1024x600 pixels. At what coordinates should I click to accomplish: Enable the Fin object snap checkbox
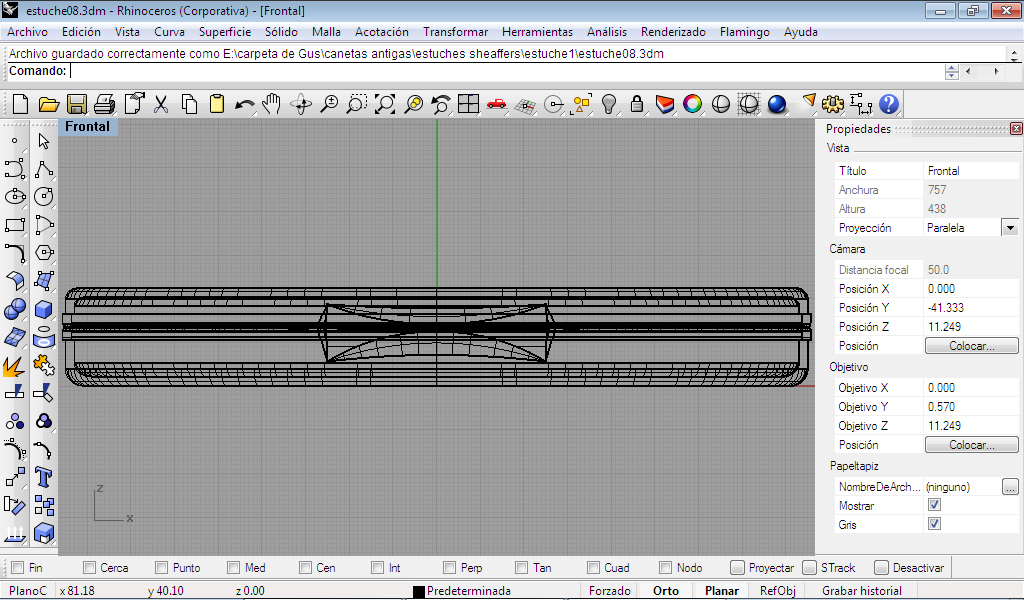pos(17,568)
